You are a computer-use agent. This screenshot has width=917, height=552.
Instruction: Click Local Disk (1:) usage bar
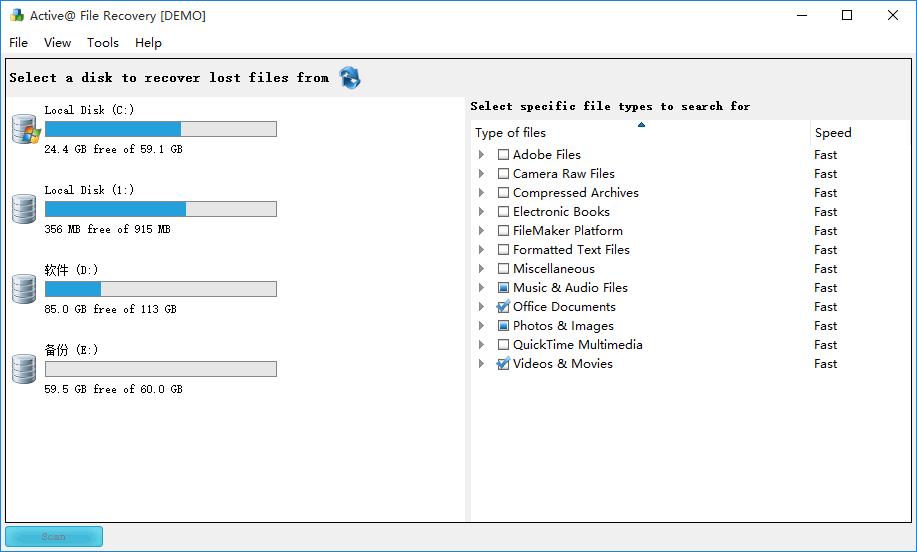161,209
